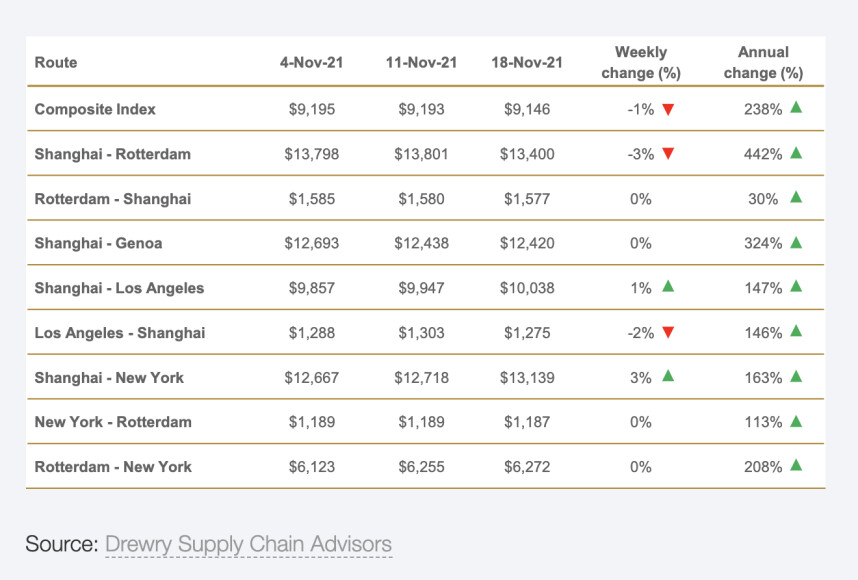This screenshot has width=858, height=580.
Task: Click the Drewry Supply Chain Advisors link
Action: pos(248,545)
